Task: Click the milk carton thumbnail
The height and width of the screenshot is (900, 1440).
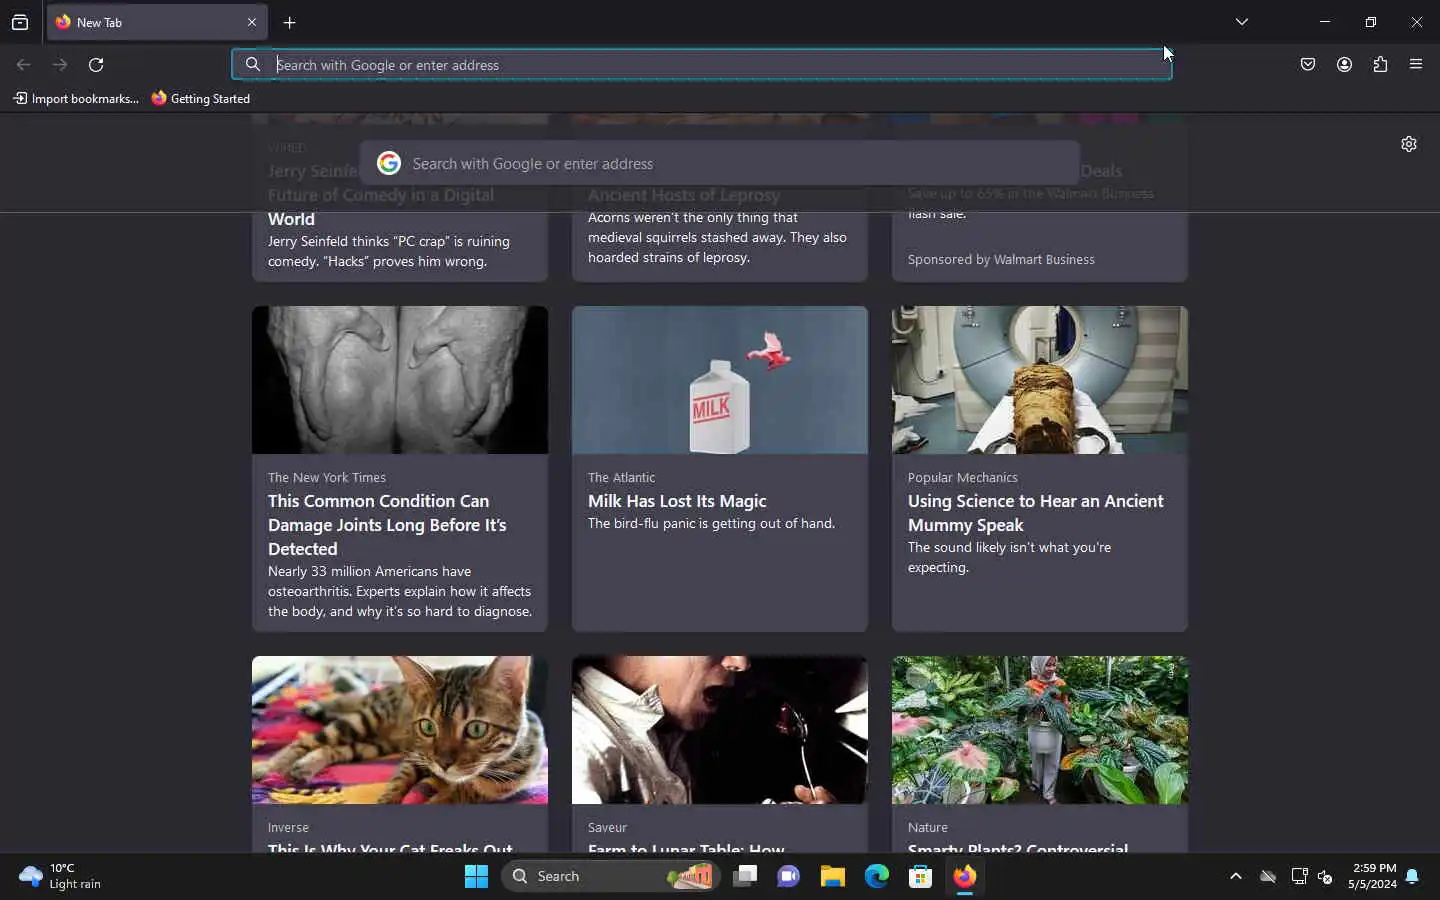Action: point(720,380)
